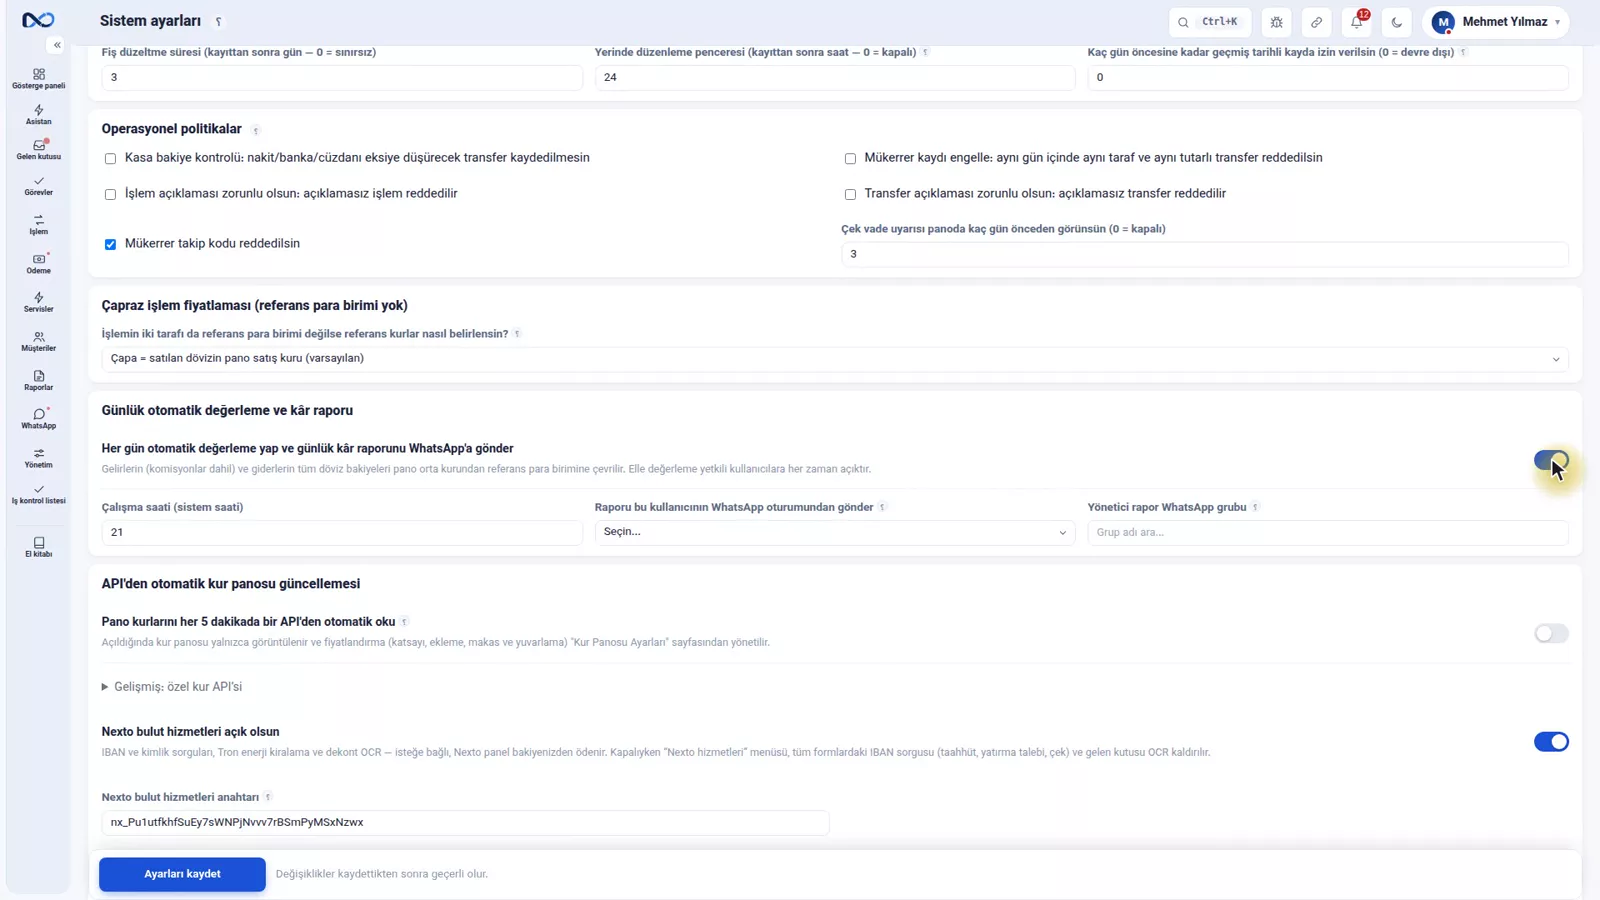This screenshot has width=1600, height=900.
Task: Click the Nexto bulut hizmetleri anahtarı field
Action: click(465, 822)
